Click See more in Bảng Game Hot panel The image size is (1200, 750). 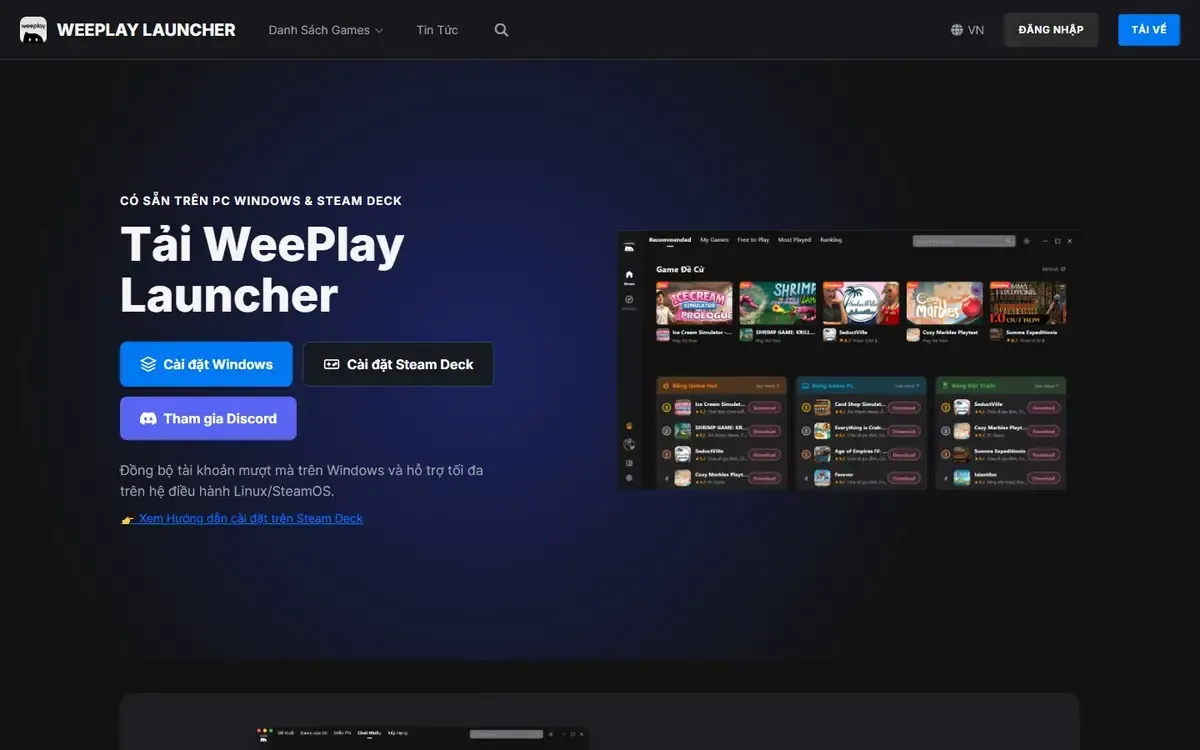(768, 386)
